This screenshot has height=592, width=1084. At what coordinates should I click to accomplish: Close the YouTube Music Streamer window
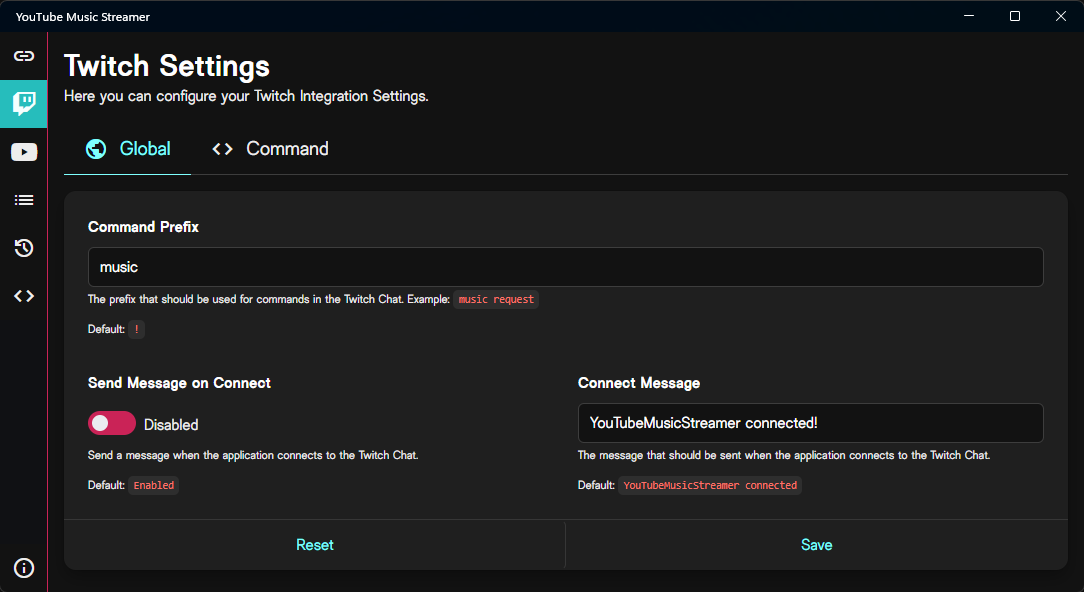(x=1060, y=16)
